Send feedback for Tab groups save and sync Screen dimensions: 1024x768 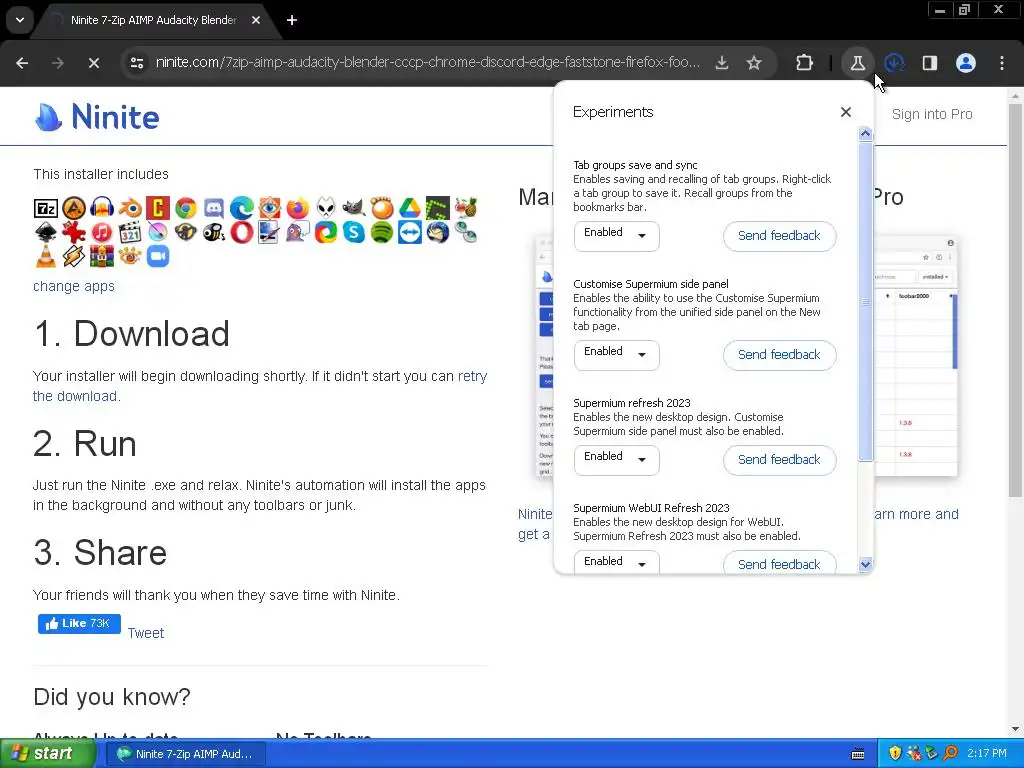point(779,236)
